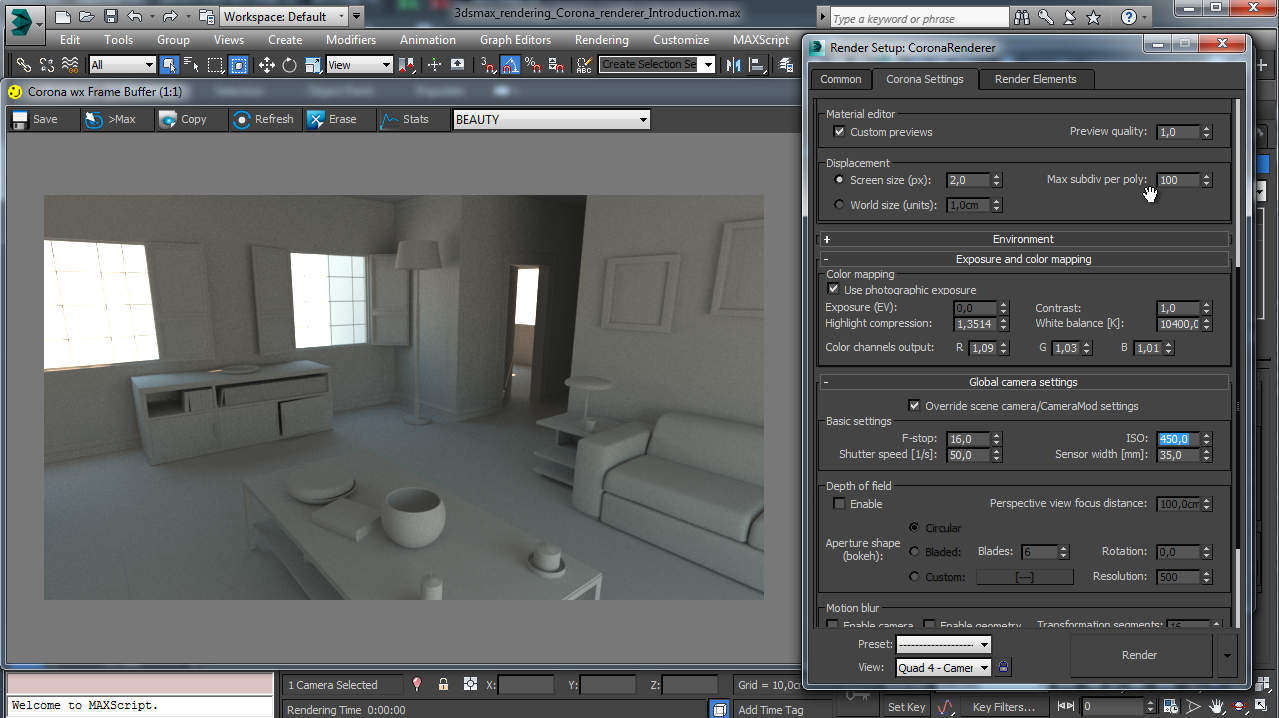Expand the Environment rollout
Viewport: 1279px width, 718px height.
[x=1023, y=239]
